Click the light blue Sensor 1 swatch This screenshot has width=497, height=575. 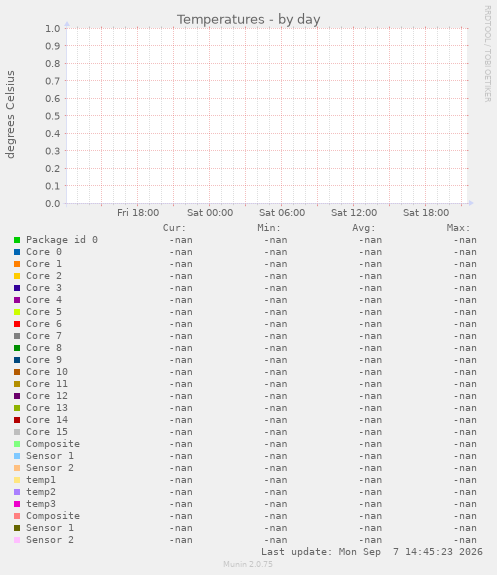point(17,456)
